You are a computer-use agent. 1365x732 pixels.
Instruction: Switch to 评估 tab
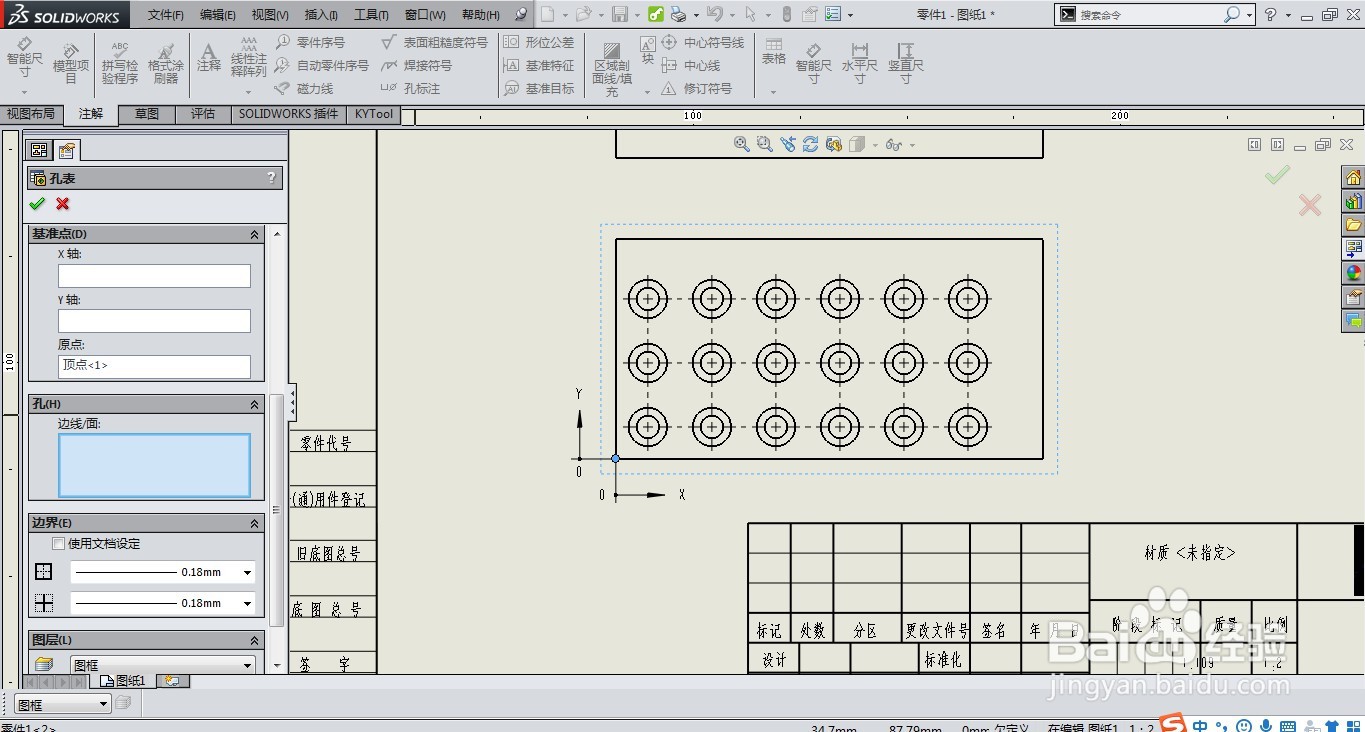203,115
